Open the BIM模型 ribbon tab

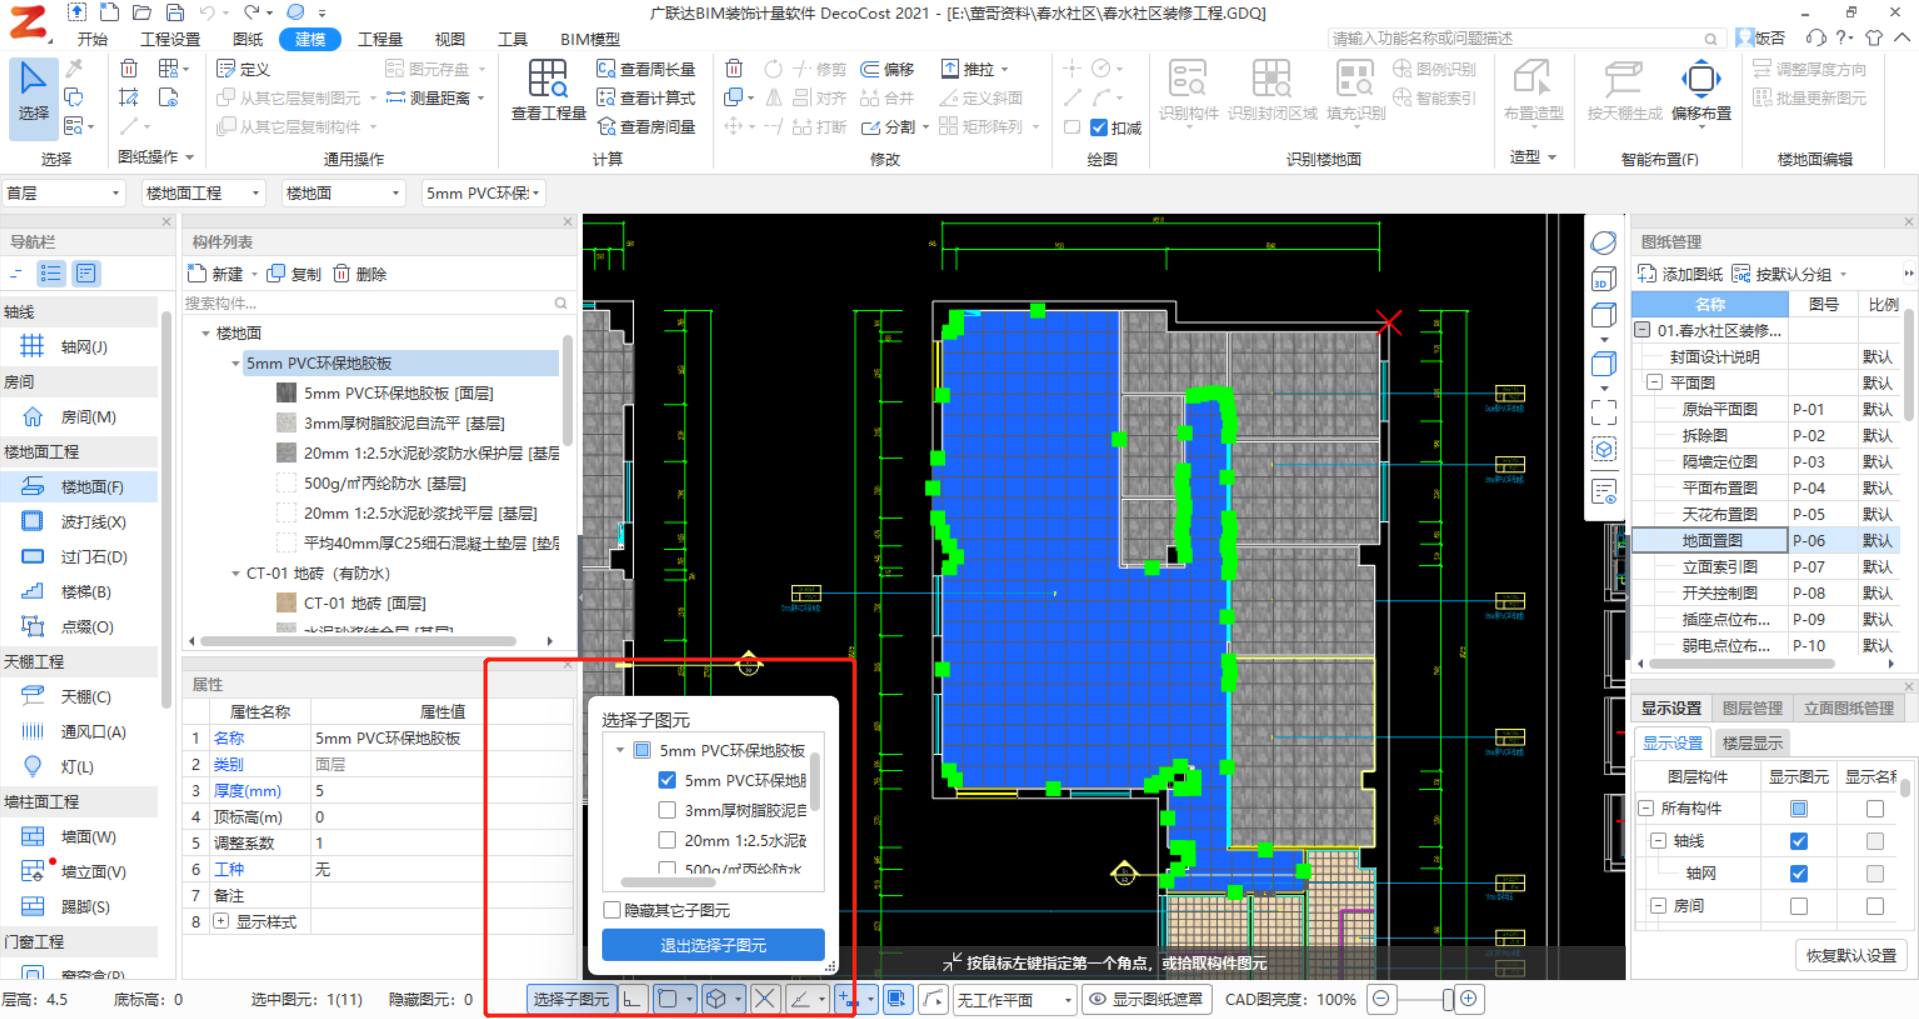pos(590,39)
